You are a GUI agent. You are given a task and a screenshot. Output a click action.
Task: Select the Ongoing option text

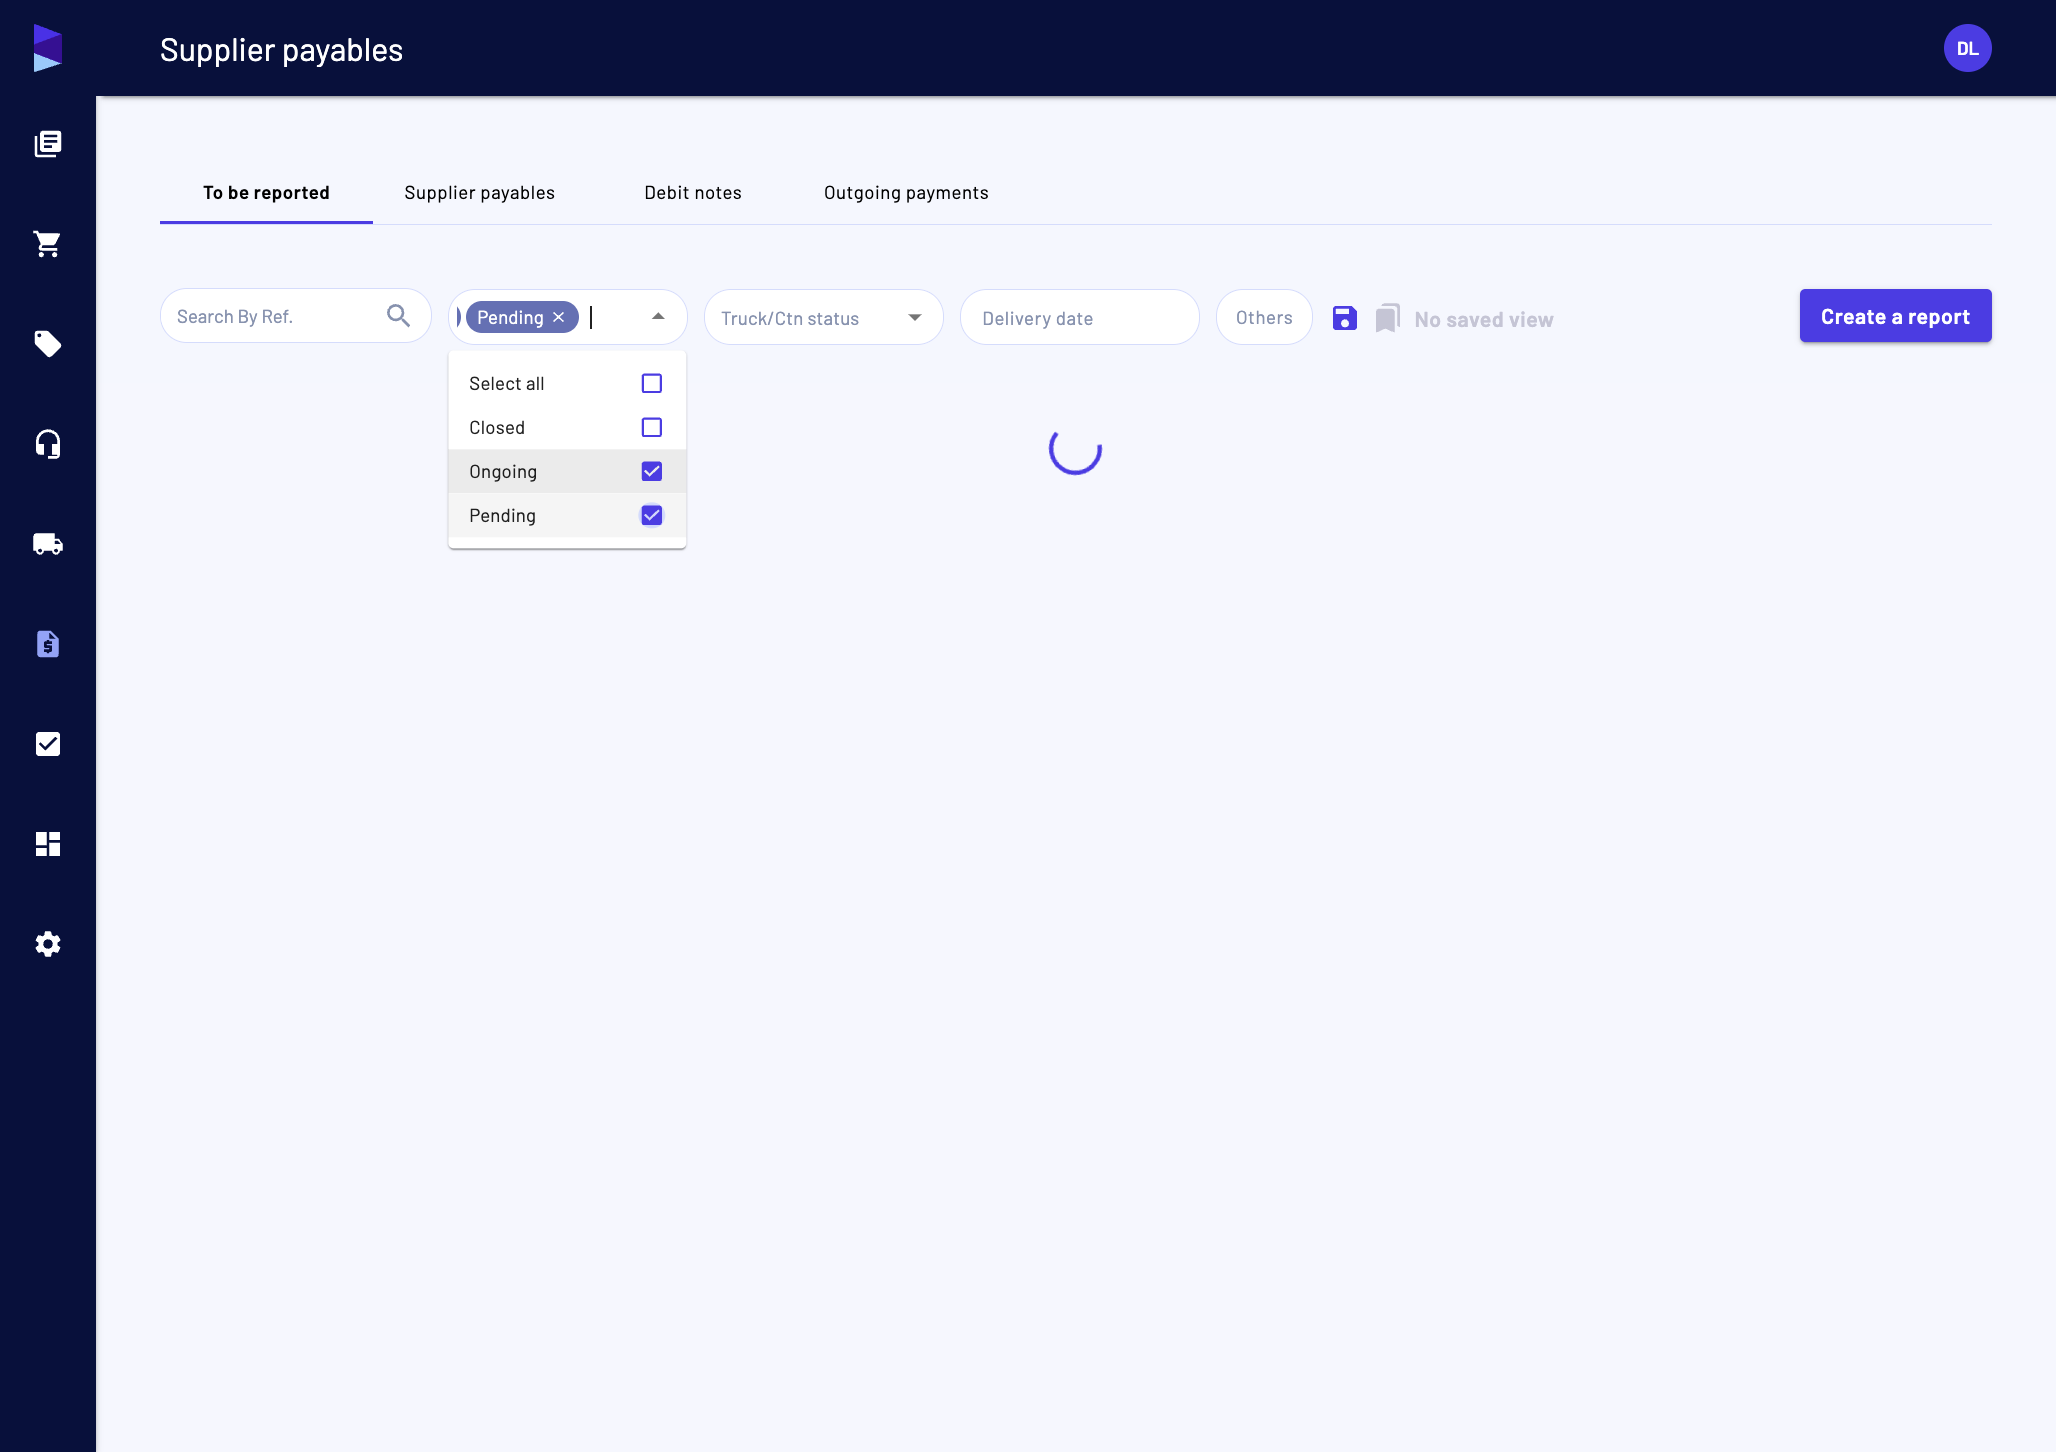[x=503, y=472]
